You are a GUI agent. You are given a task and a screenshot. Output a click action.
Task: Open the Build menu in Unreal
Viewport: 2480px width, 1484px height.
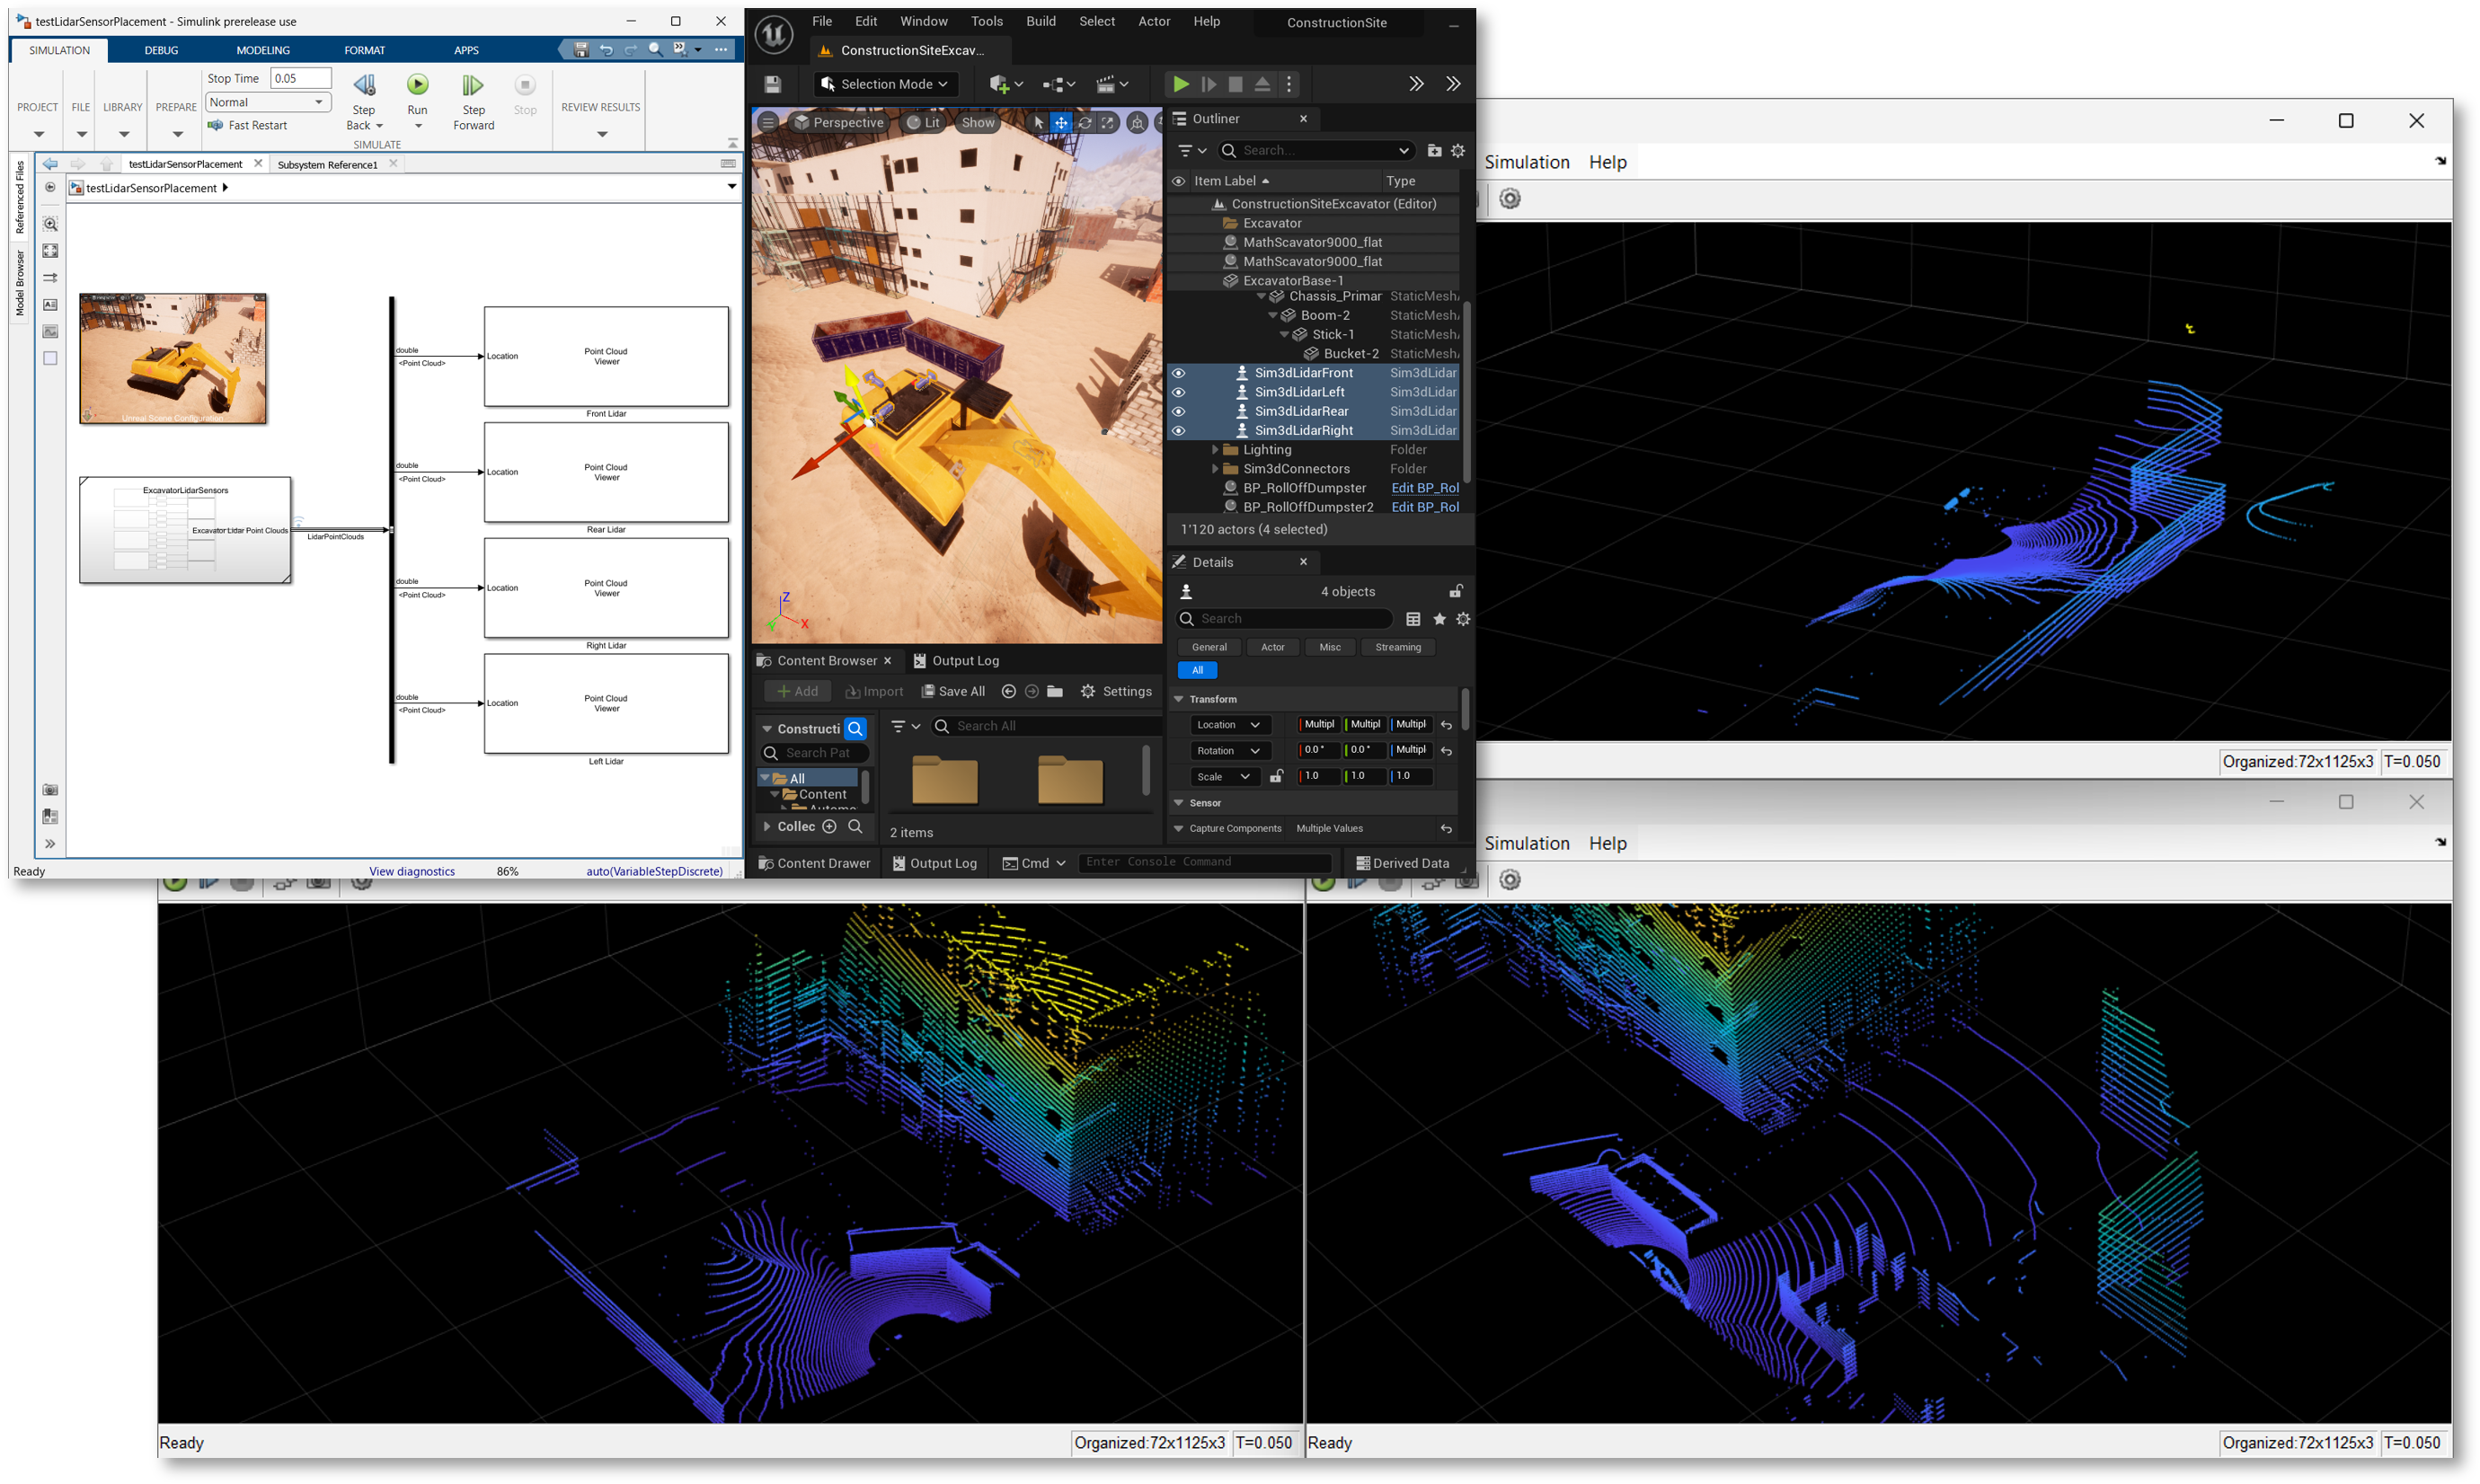coord(1040,21)
